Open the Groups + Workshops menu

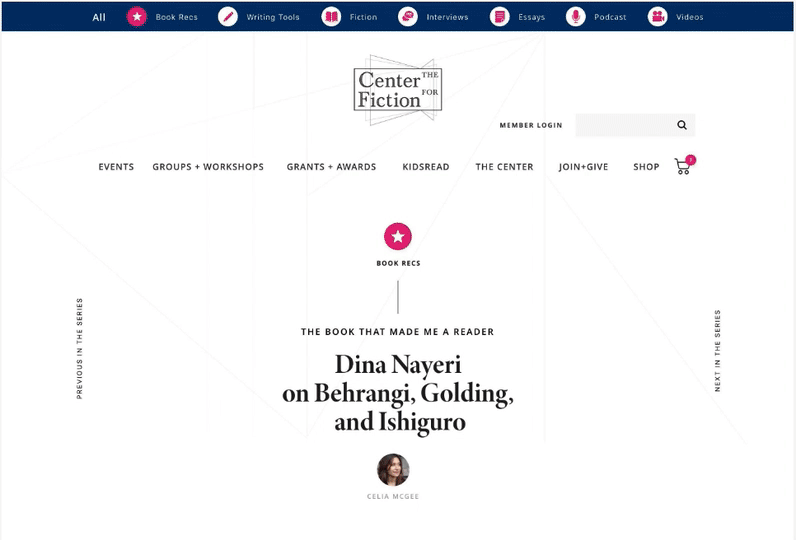click(208, 167)
